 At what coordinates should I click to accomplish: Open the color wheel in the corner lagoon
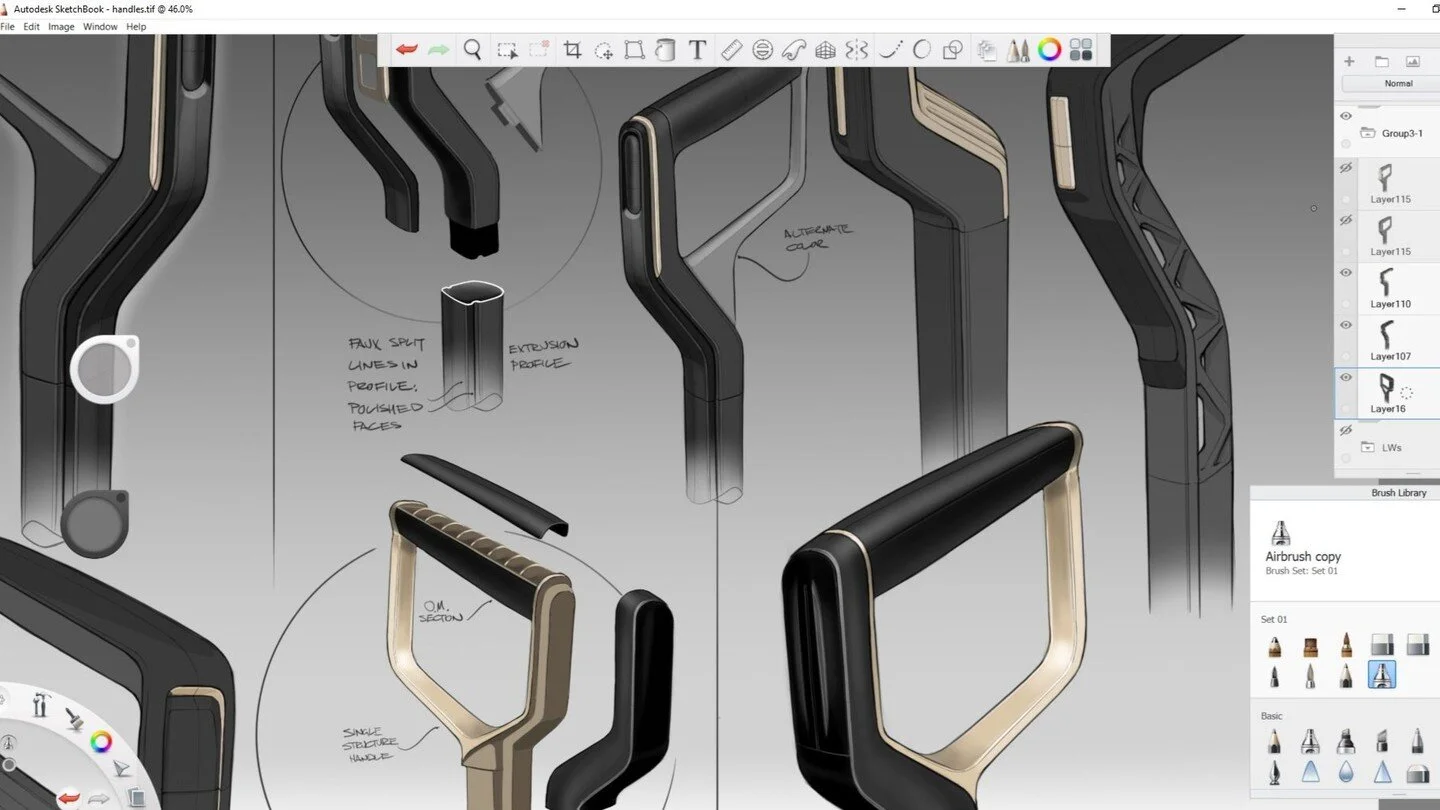[101, 742]
